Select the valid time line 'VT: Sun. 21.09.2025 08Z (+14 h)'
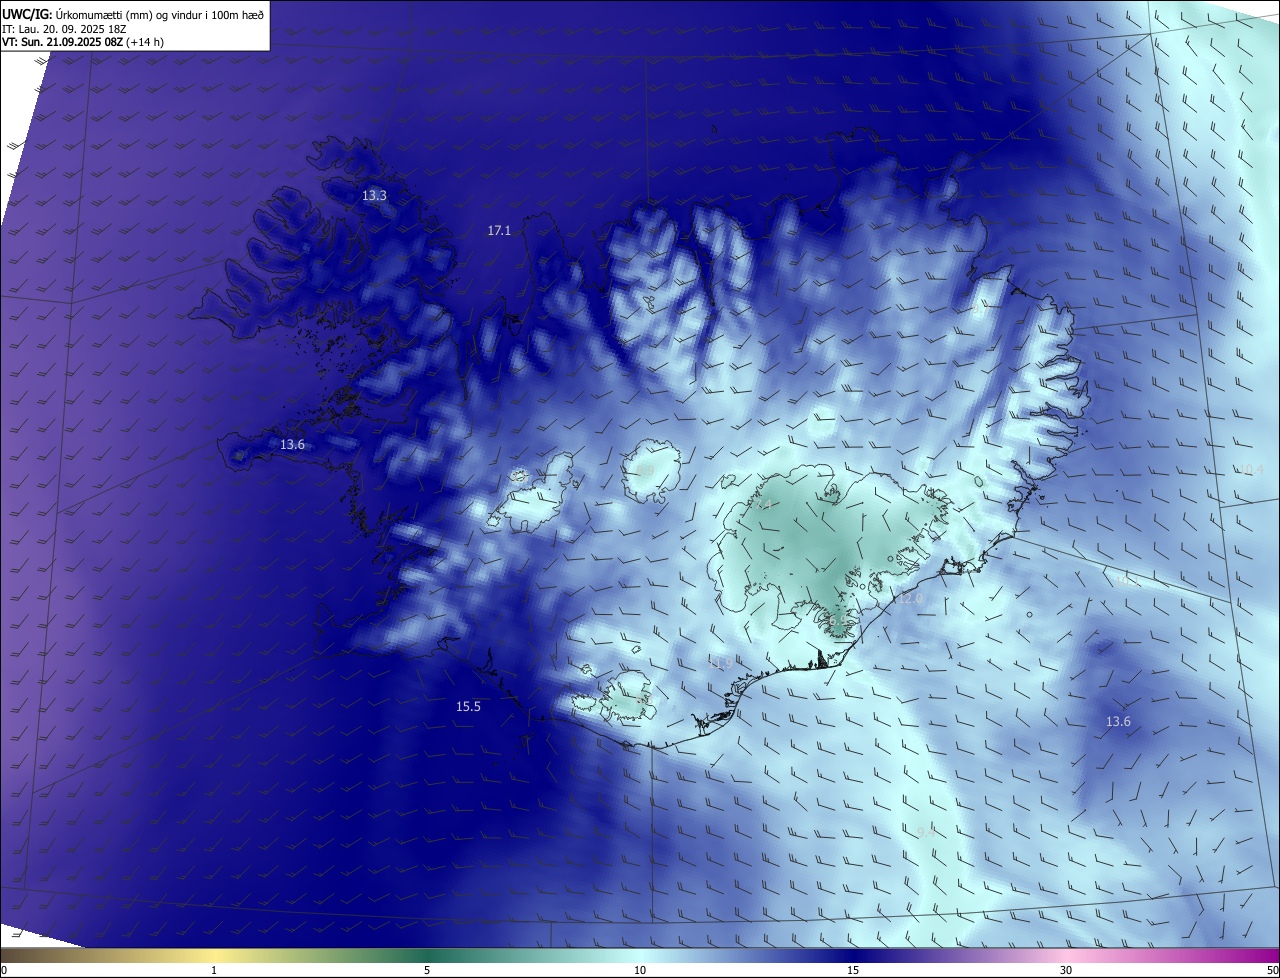This screenshot has height=978, width=1280. click(83, 42)
